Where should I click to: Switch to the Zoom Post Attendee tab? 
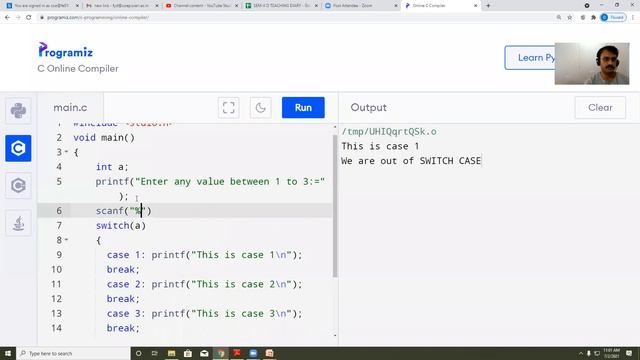(x=361, y=6)
